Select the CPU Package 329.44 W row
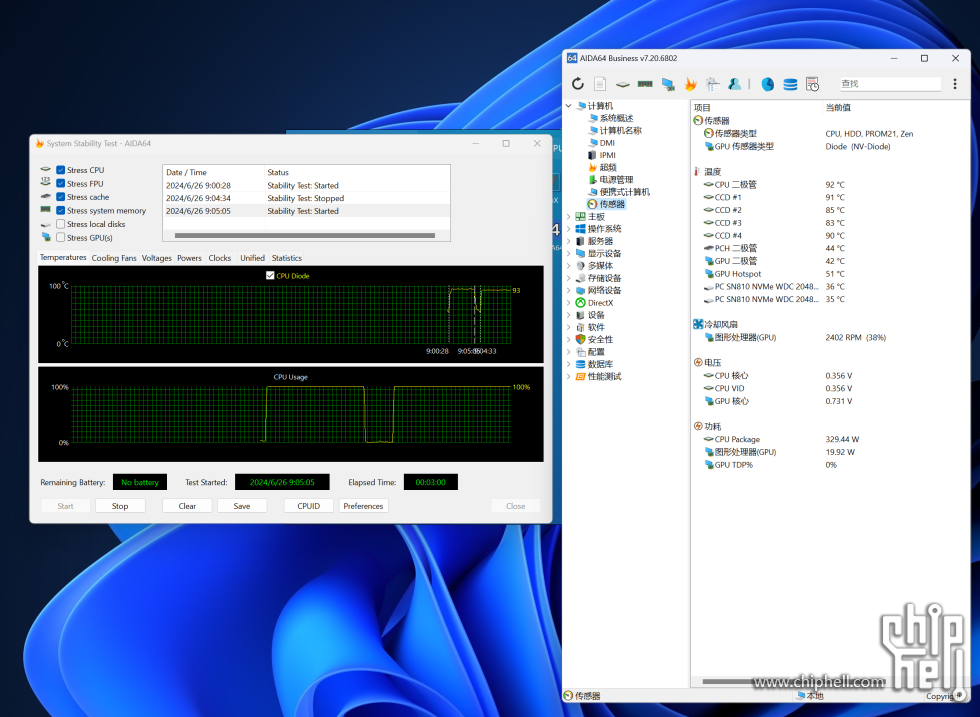The width and height of the screenshot is (980, 717). click(x=829, y=439)
